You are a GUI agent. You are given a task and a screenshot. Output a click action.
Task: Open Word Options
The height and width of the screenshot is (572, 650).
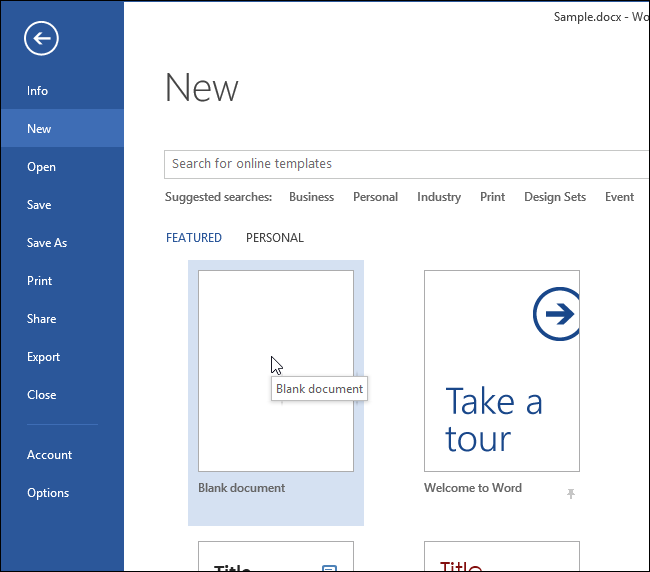coord(48,493)
